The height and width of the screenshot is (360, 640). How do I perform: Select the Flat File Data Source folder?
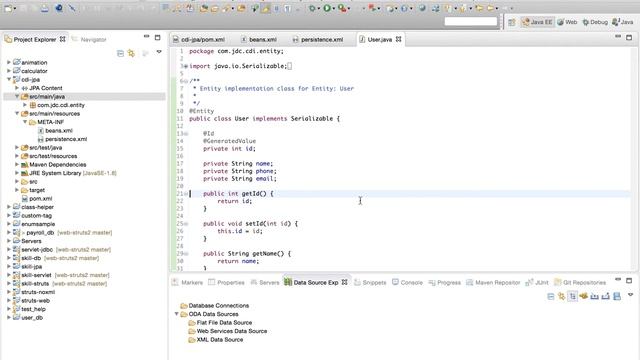[x=220, y=323]
